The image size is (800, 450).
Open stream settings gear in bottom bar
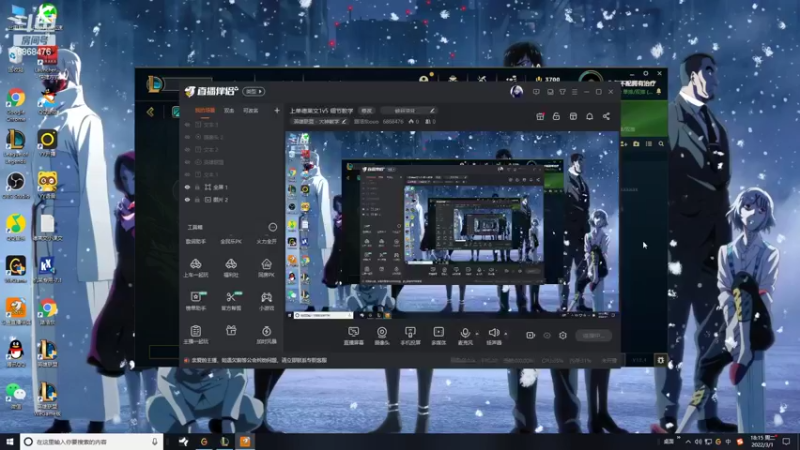point(563,336)
